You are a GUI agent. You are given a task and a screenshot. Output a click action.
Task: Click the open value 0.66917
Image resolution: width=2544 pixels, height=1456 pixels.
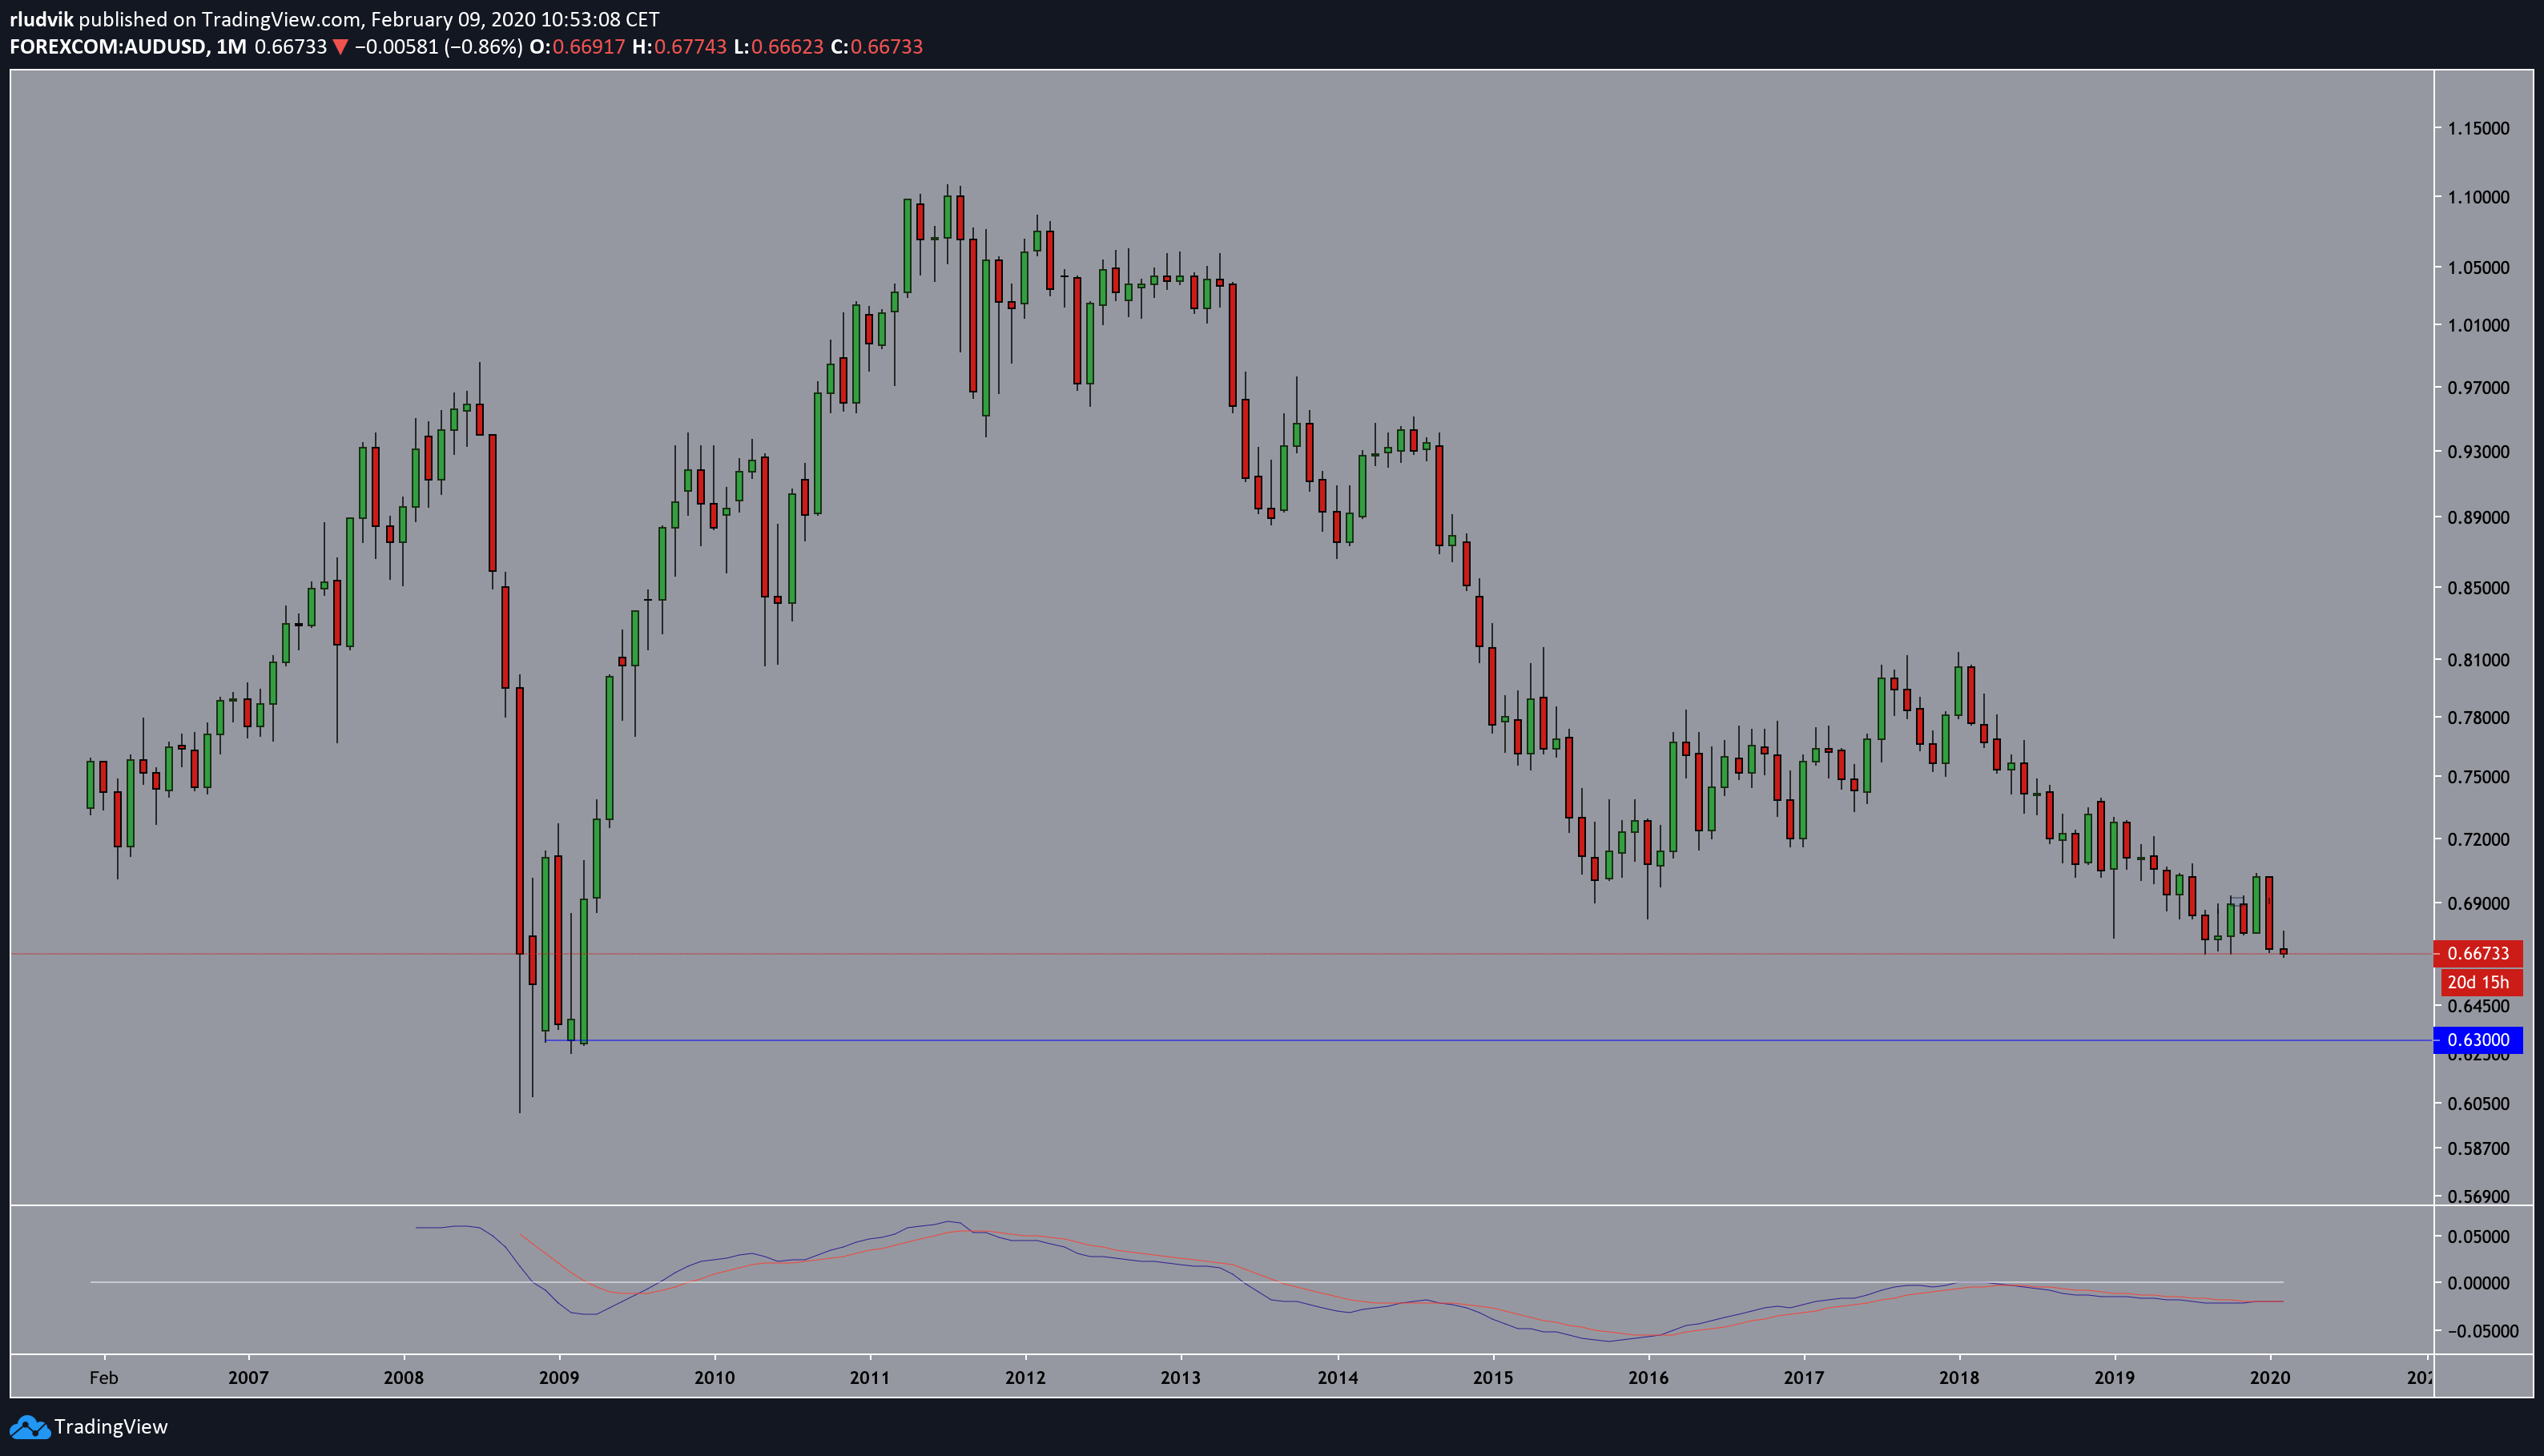pos(588,47)
